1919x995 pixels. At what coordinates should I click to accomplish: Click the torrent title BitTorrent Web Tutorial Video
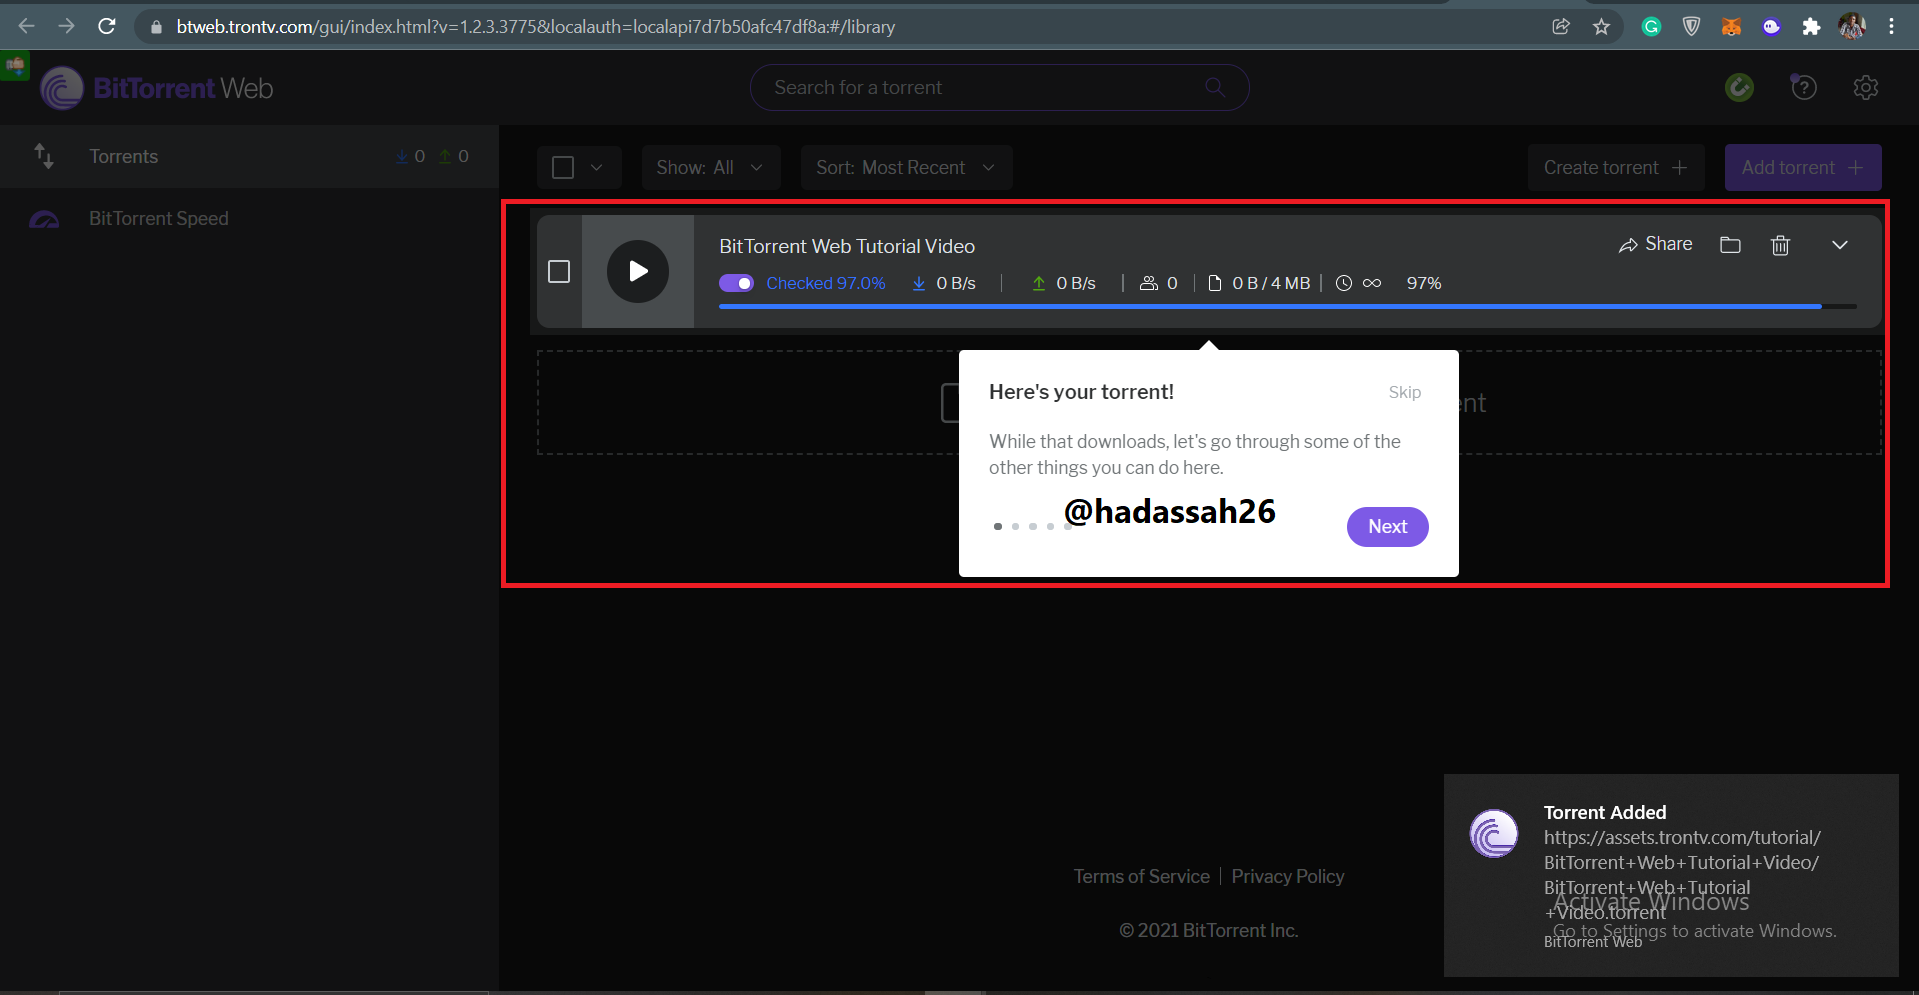(846, 246)
